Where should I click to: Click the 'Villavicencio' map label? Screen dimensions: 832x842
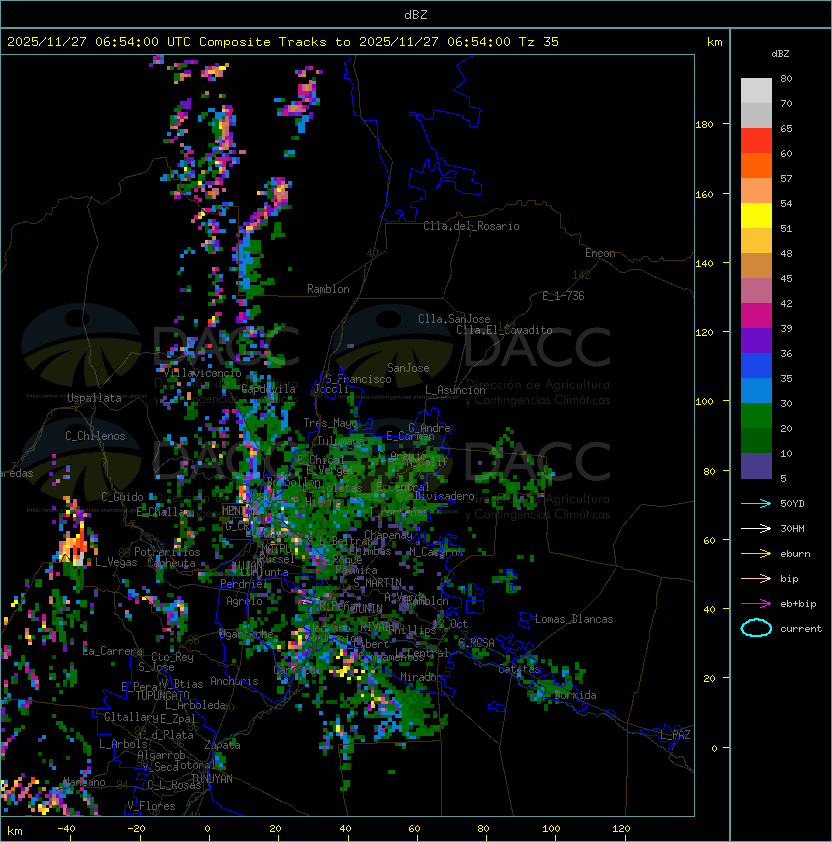(x=202, y=373)
